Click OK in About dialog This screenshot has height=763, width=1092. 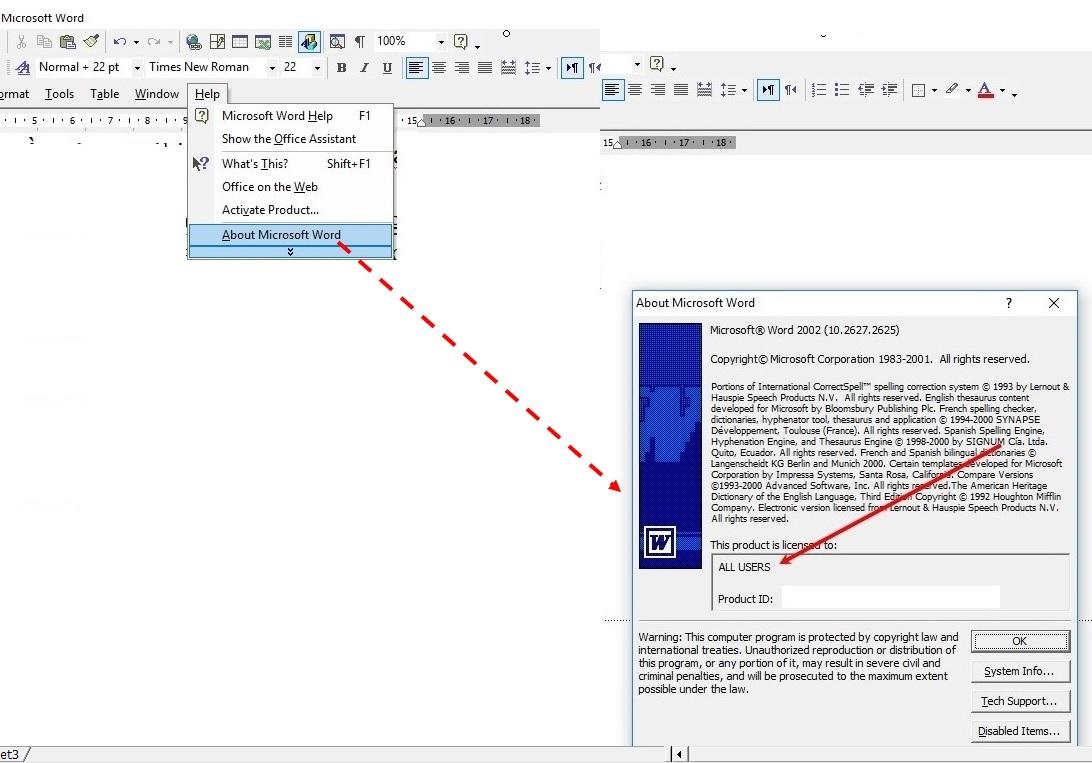(1020, 641)
